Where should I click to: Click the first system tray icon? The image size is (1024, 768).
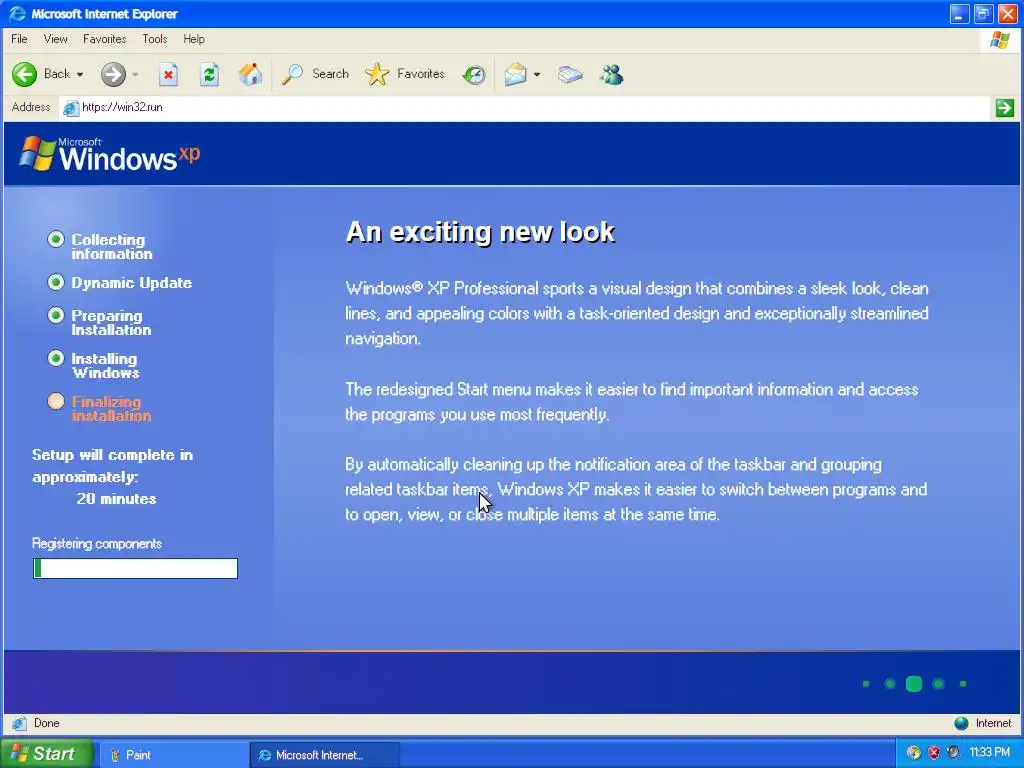914,752
